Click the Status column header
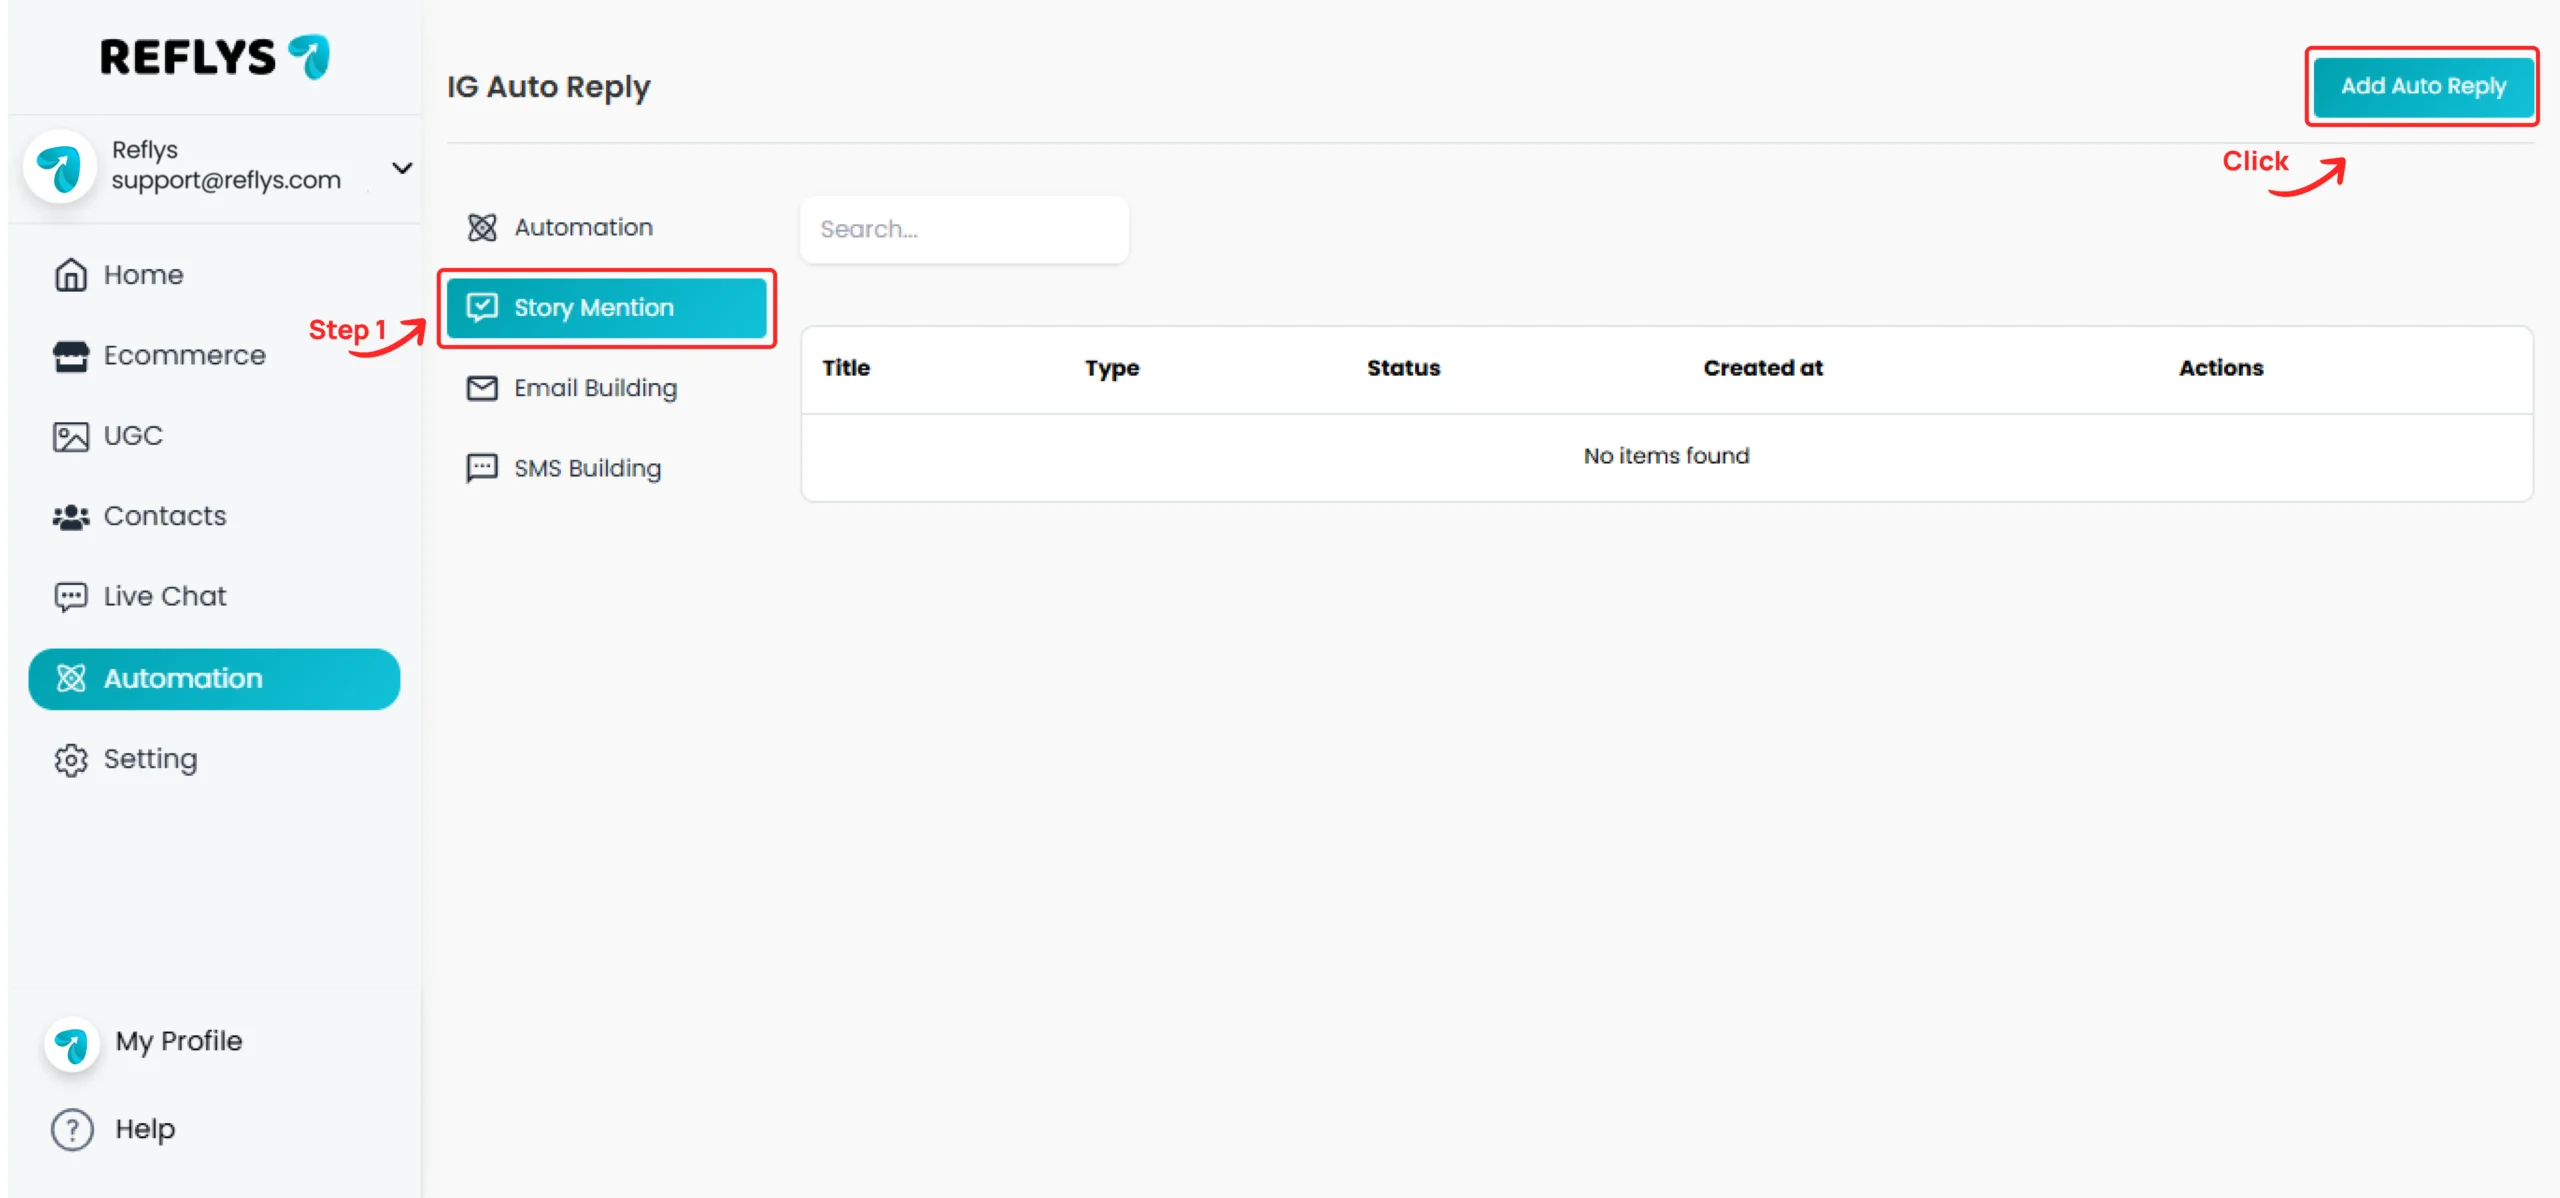Image resolution: width=2560 pixels, height=1198 pixels. pyautogui.click(x=1403, y=368)
